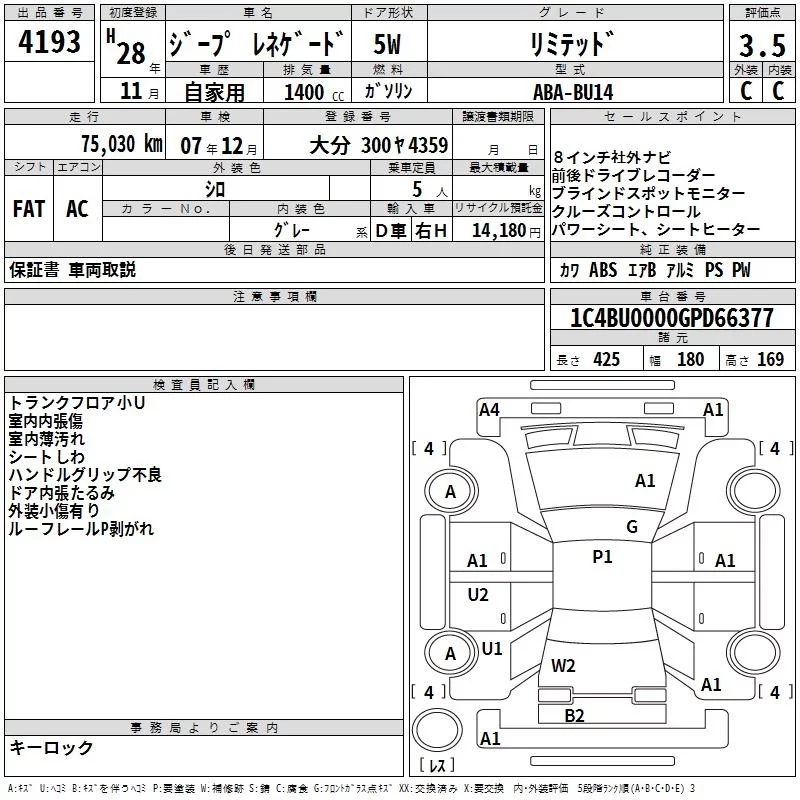Viewport: 800px width, 800px height.
Task: Click the chassis number 1C4BU0000GPD66377
Action: click(672, 318)
